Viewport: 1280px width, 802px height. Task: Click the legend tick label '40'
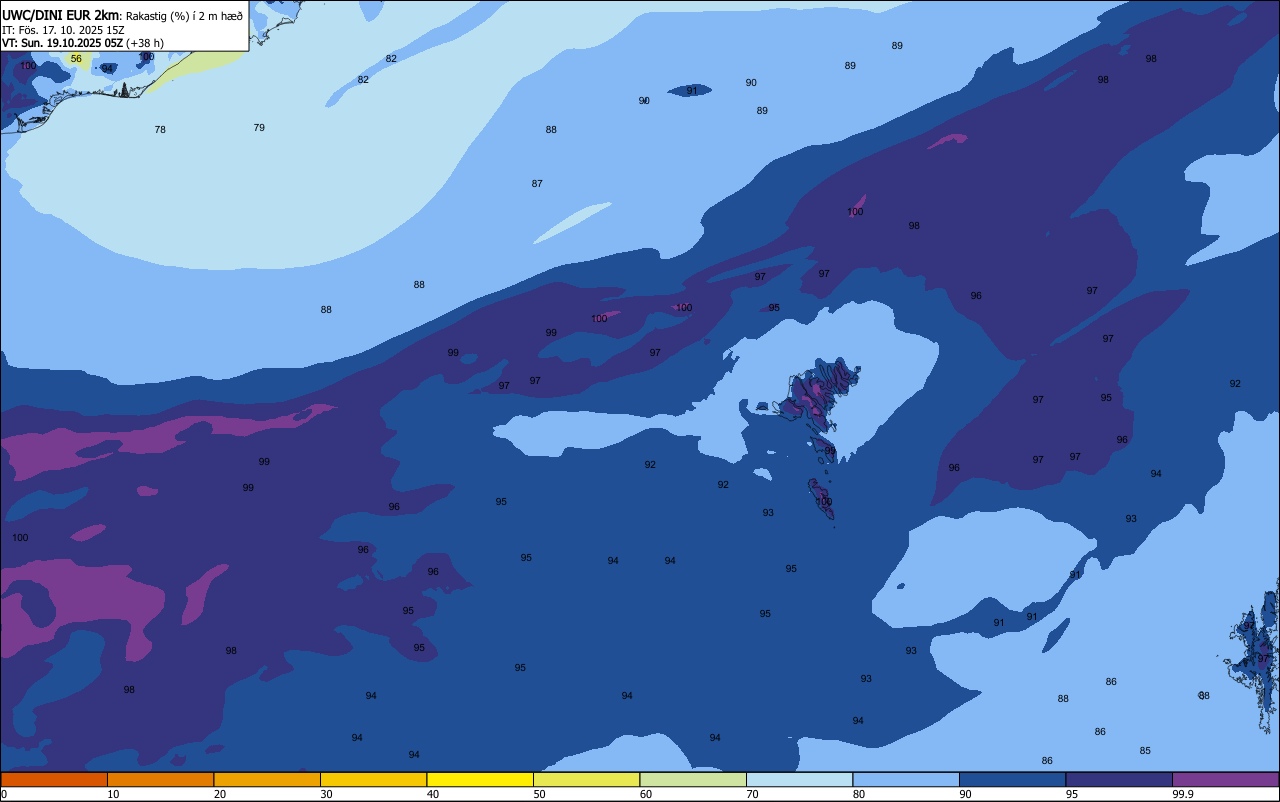[433, 794]
